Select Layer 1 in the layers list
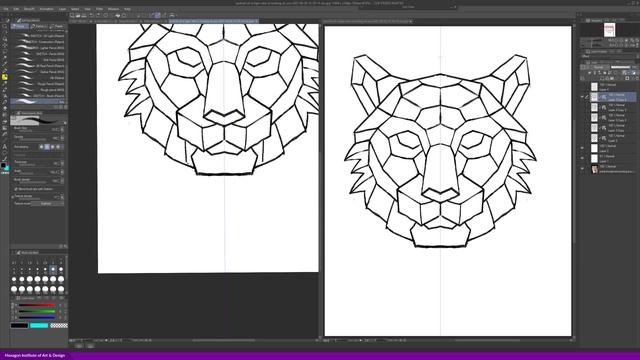Viewport: 640px width, 360px height. coord(614,158)
